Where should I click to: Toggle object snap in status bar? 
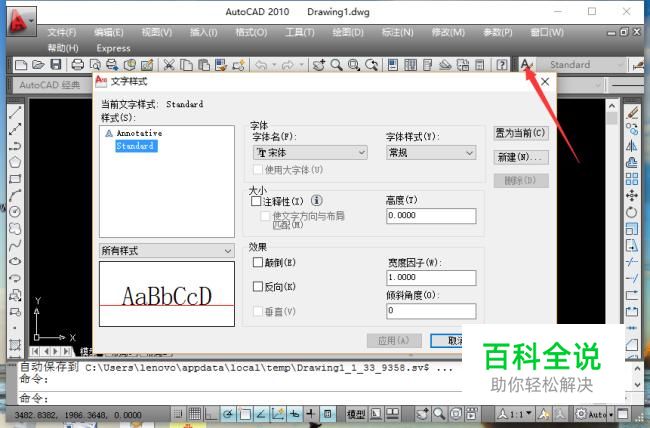pos(245,414)
